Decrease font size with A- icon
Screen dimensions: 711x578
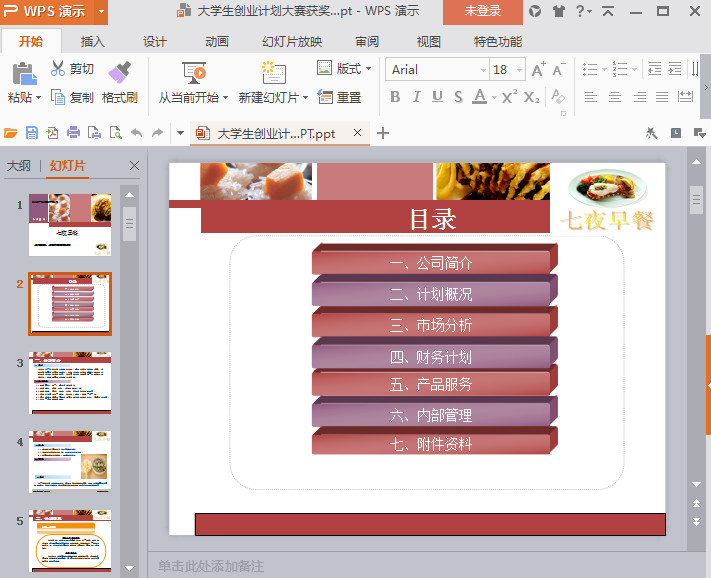[559, 69]
